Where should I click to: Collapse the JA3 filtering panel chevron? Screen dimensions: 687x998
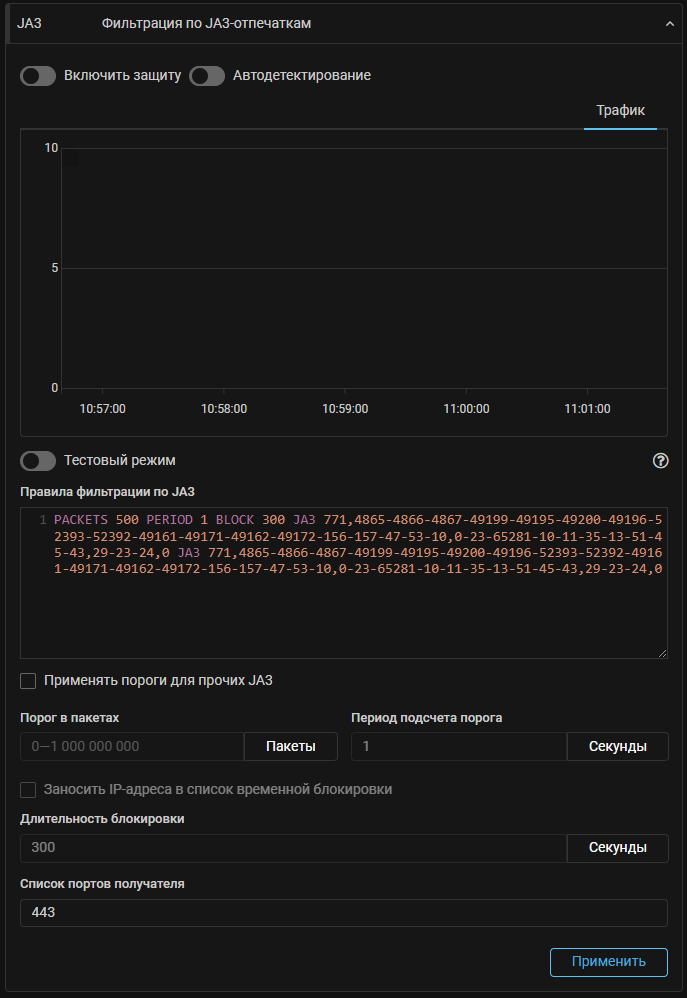669,24
